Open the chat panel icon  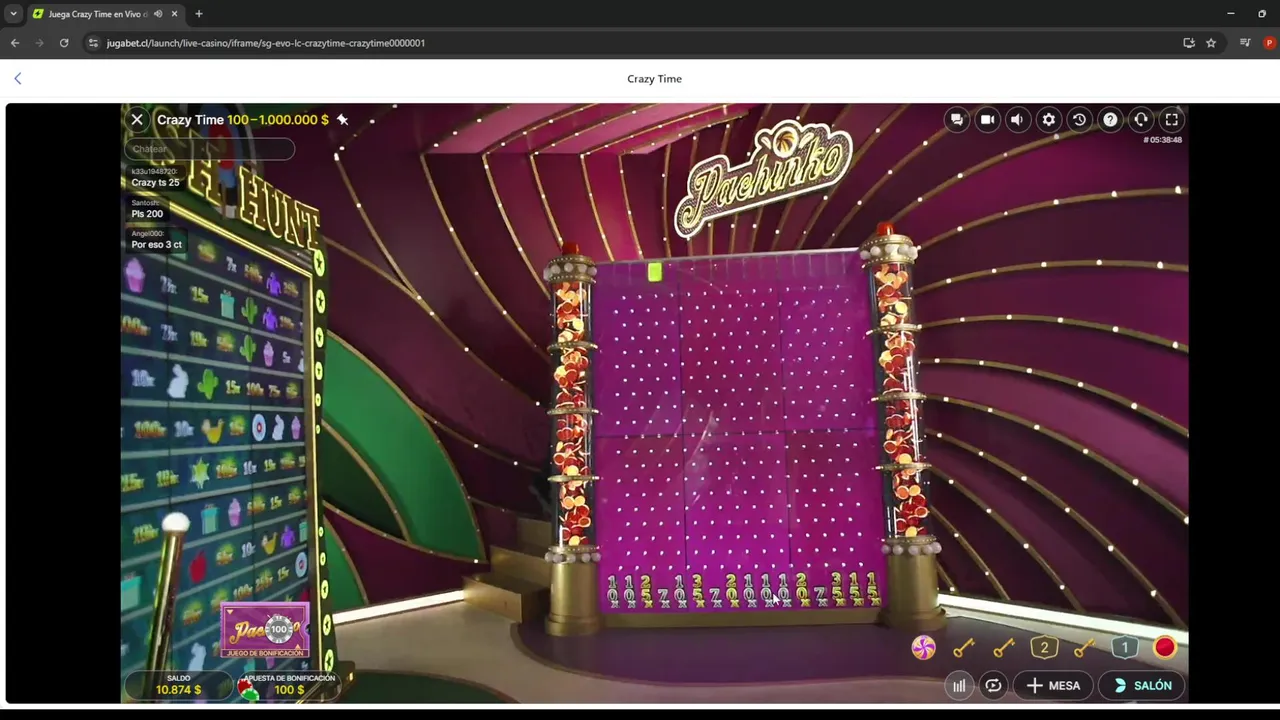coord(957,119)
